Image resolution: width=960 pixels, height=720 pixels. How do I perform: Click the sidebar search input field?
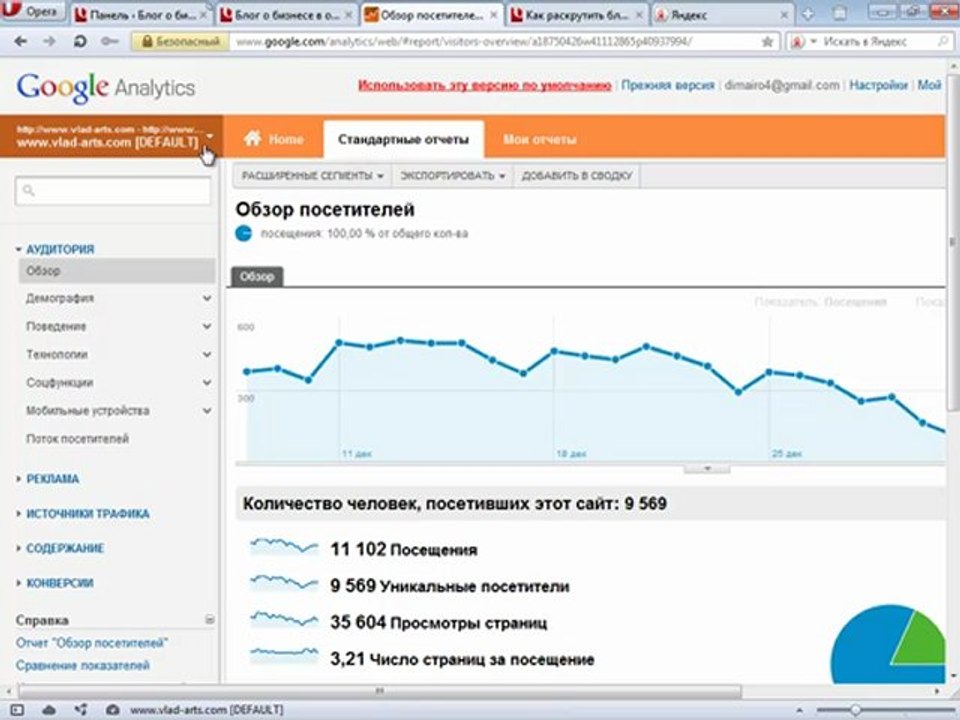113,190
